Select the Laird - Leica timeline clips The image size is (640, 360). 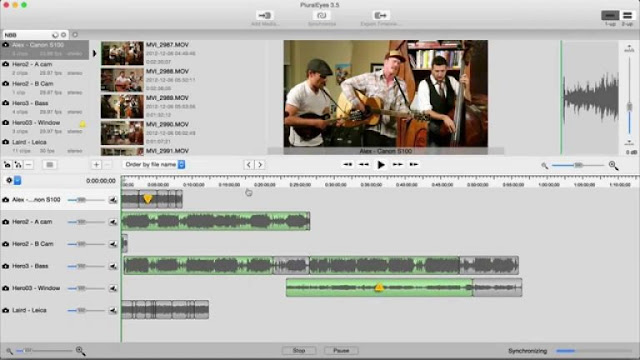[x=165, y=309]
